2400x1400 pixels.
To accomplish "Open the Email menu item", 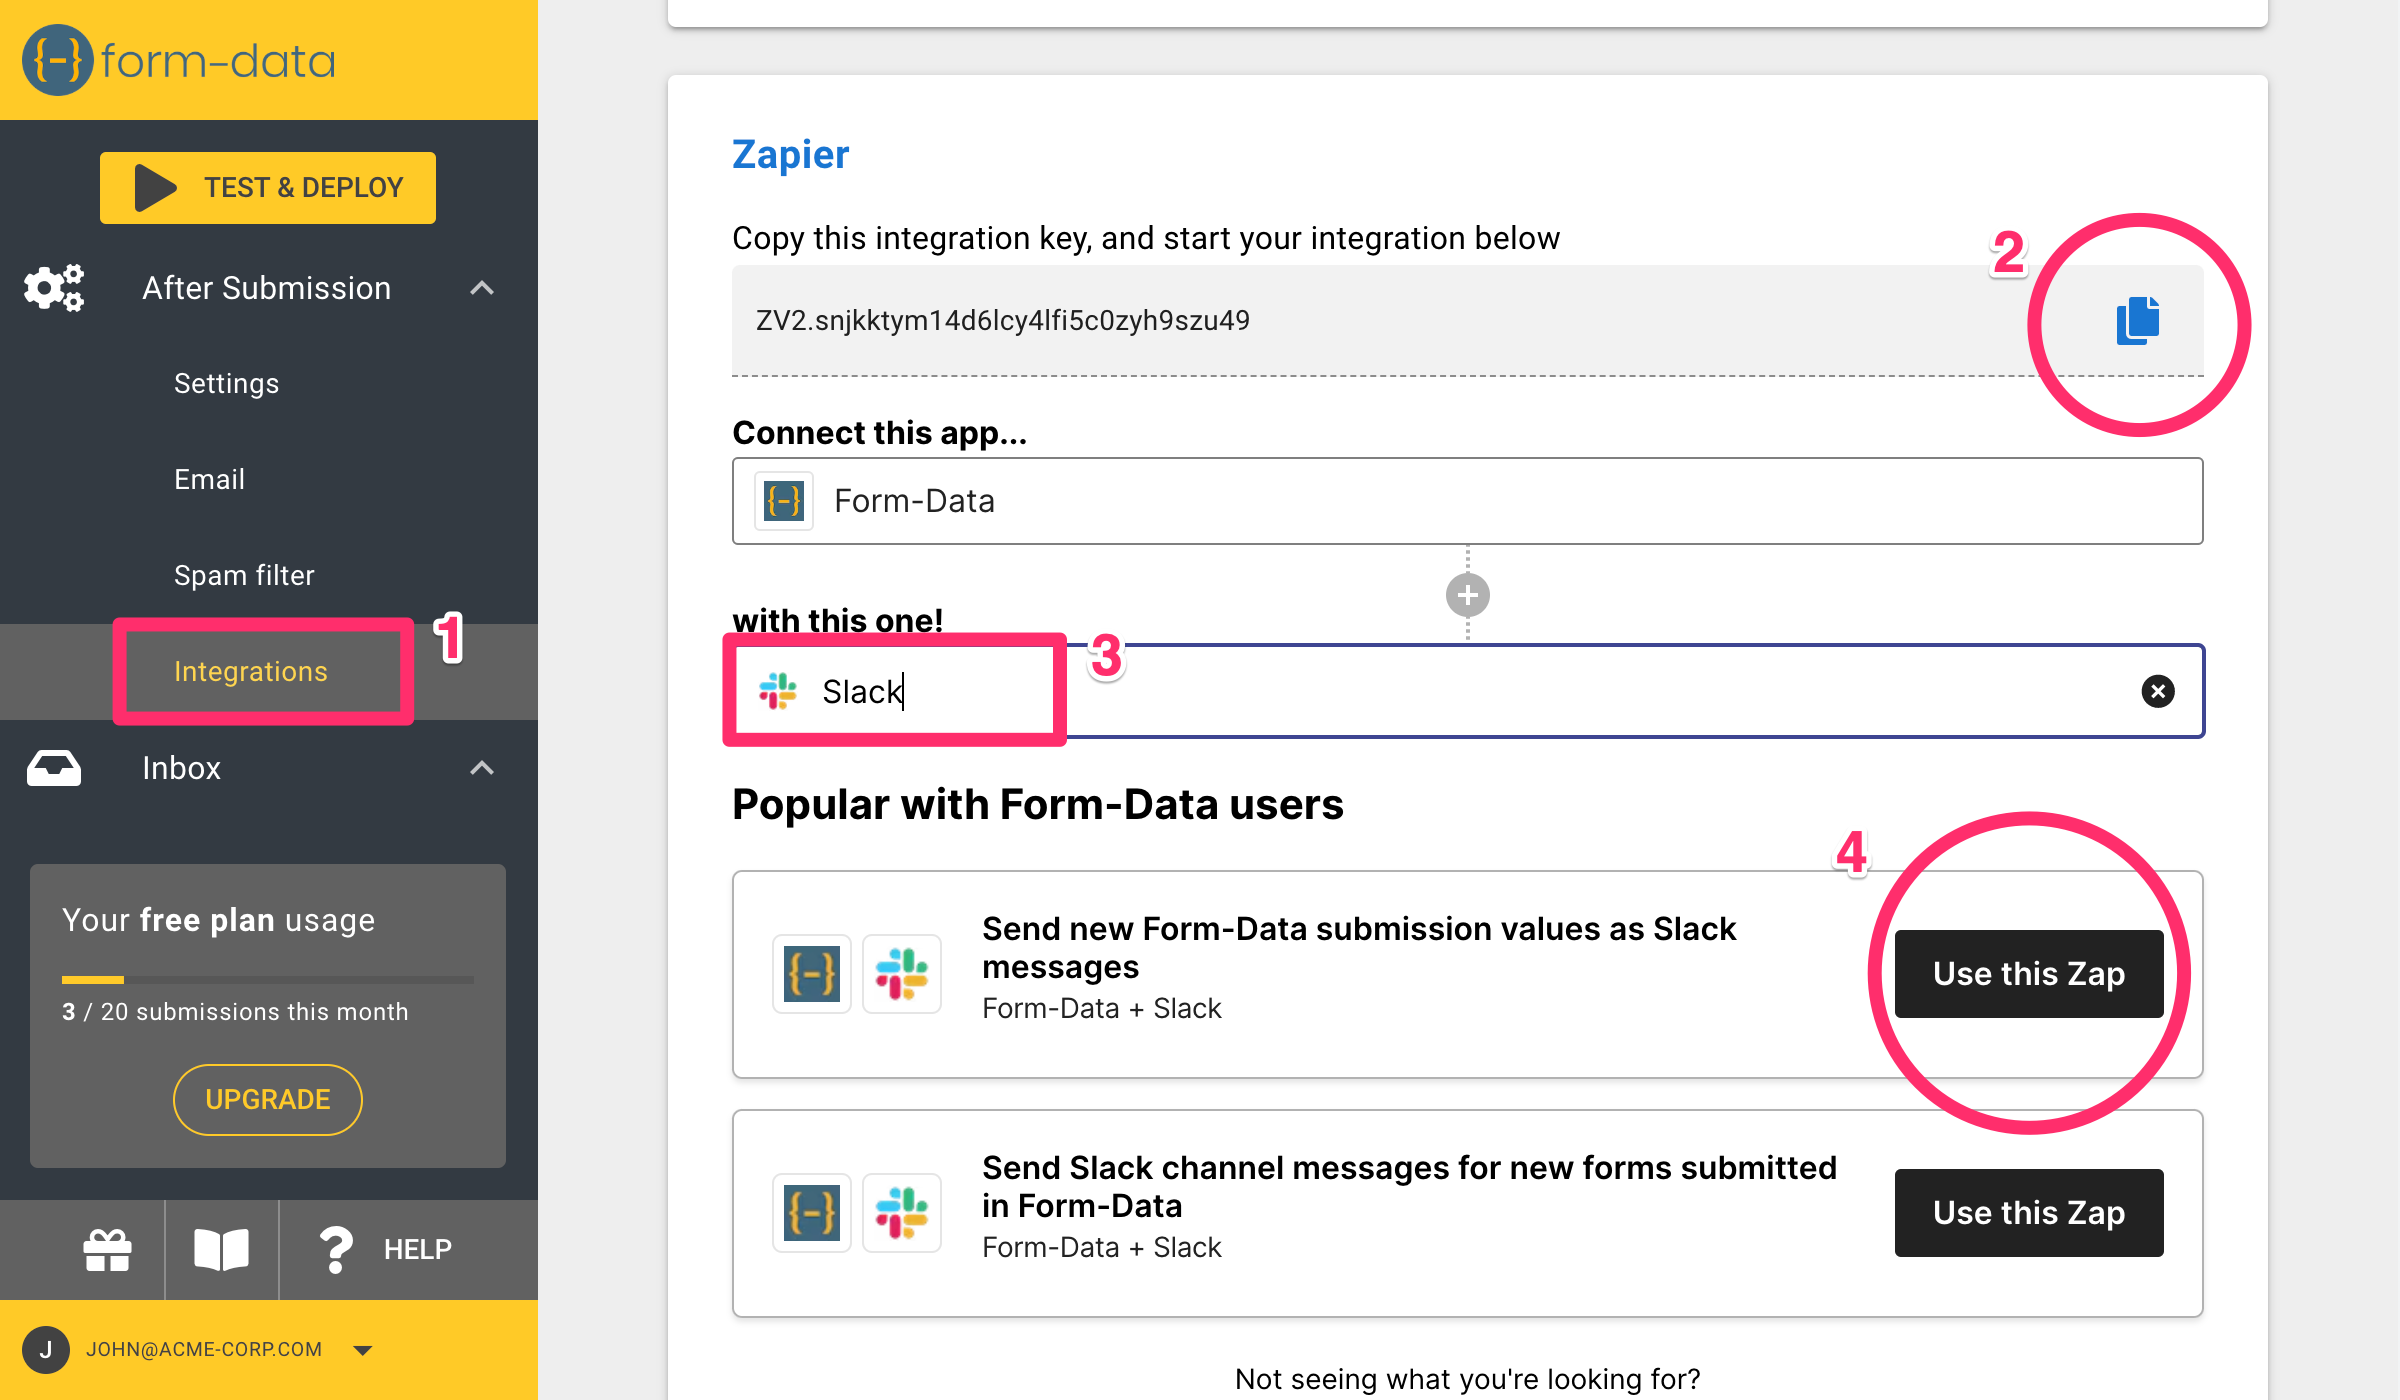I will click(209, 480).
